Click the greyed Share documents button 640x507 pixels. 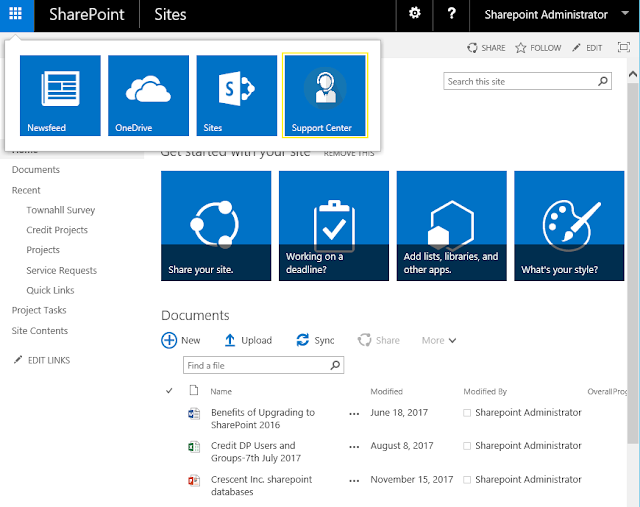pos(379,340)
